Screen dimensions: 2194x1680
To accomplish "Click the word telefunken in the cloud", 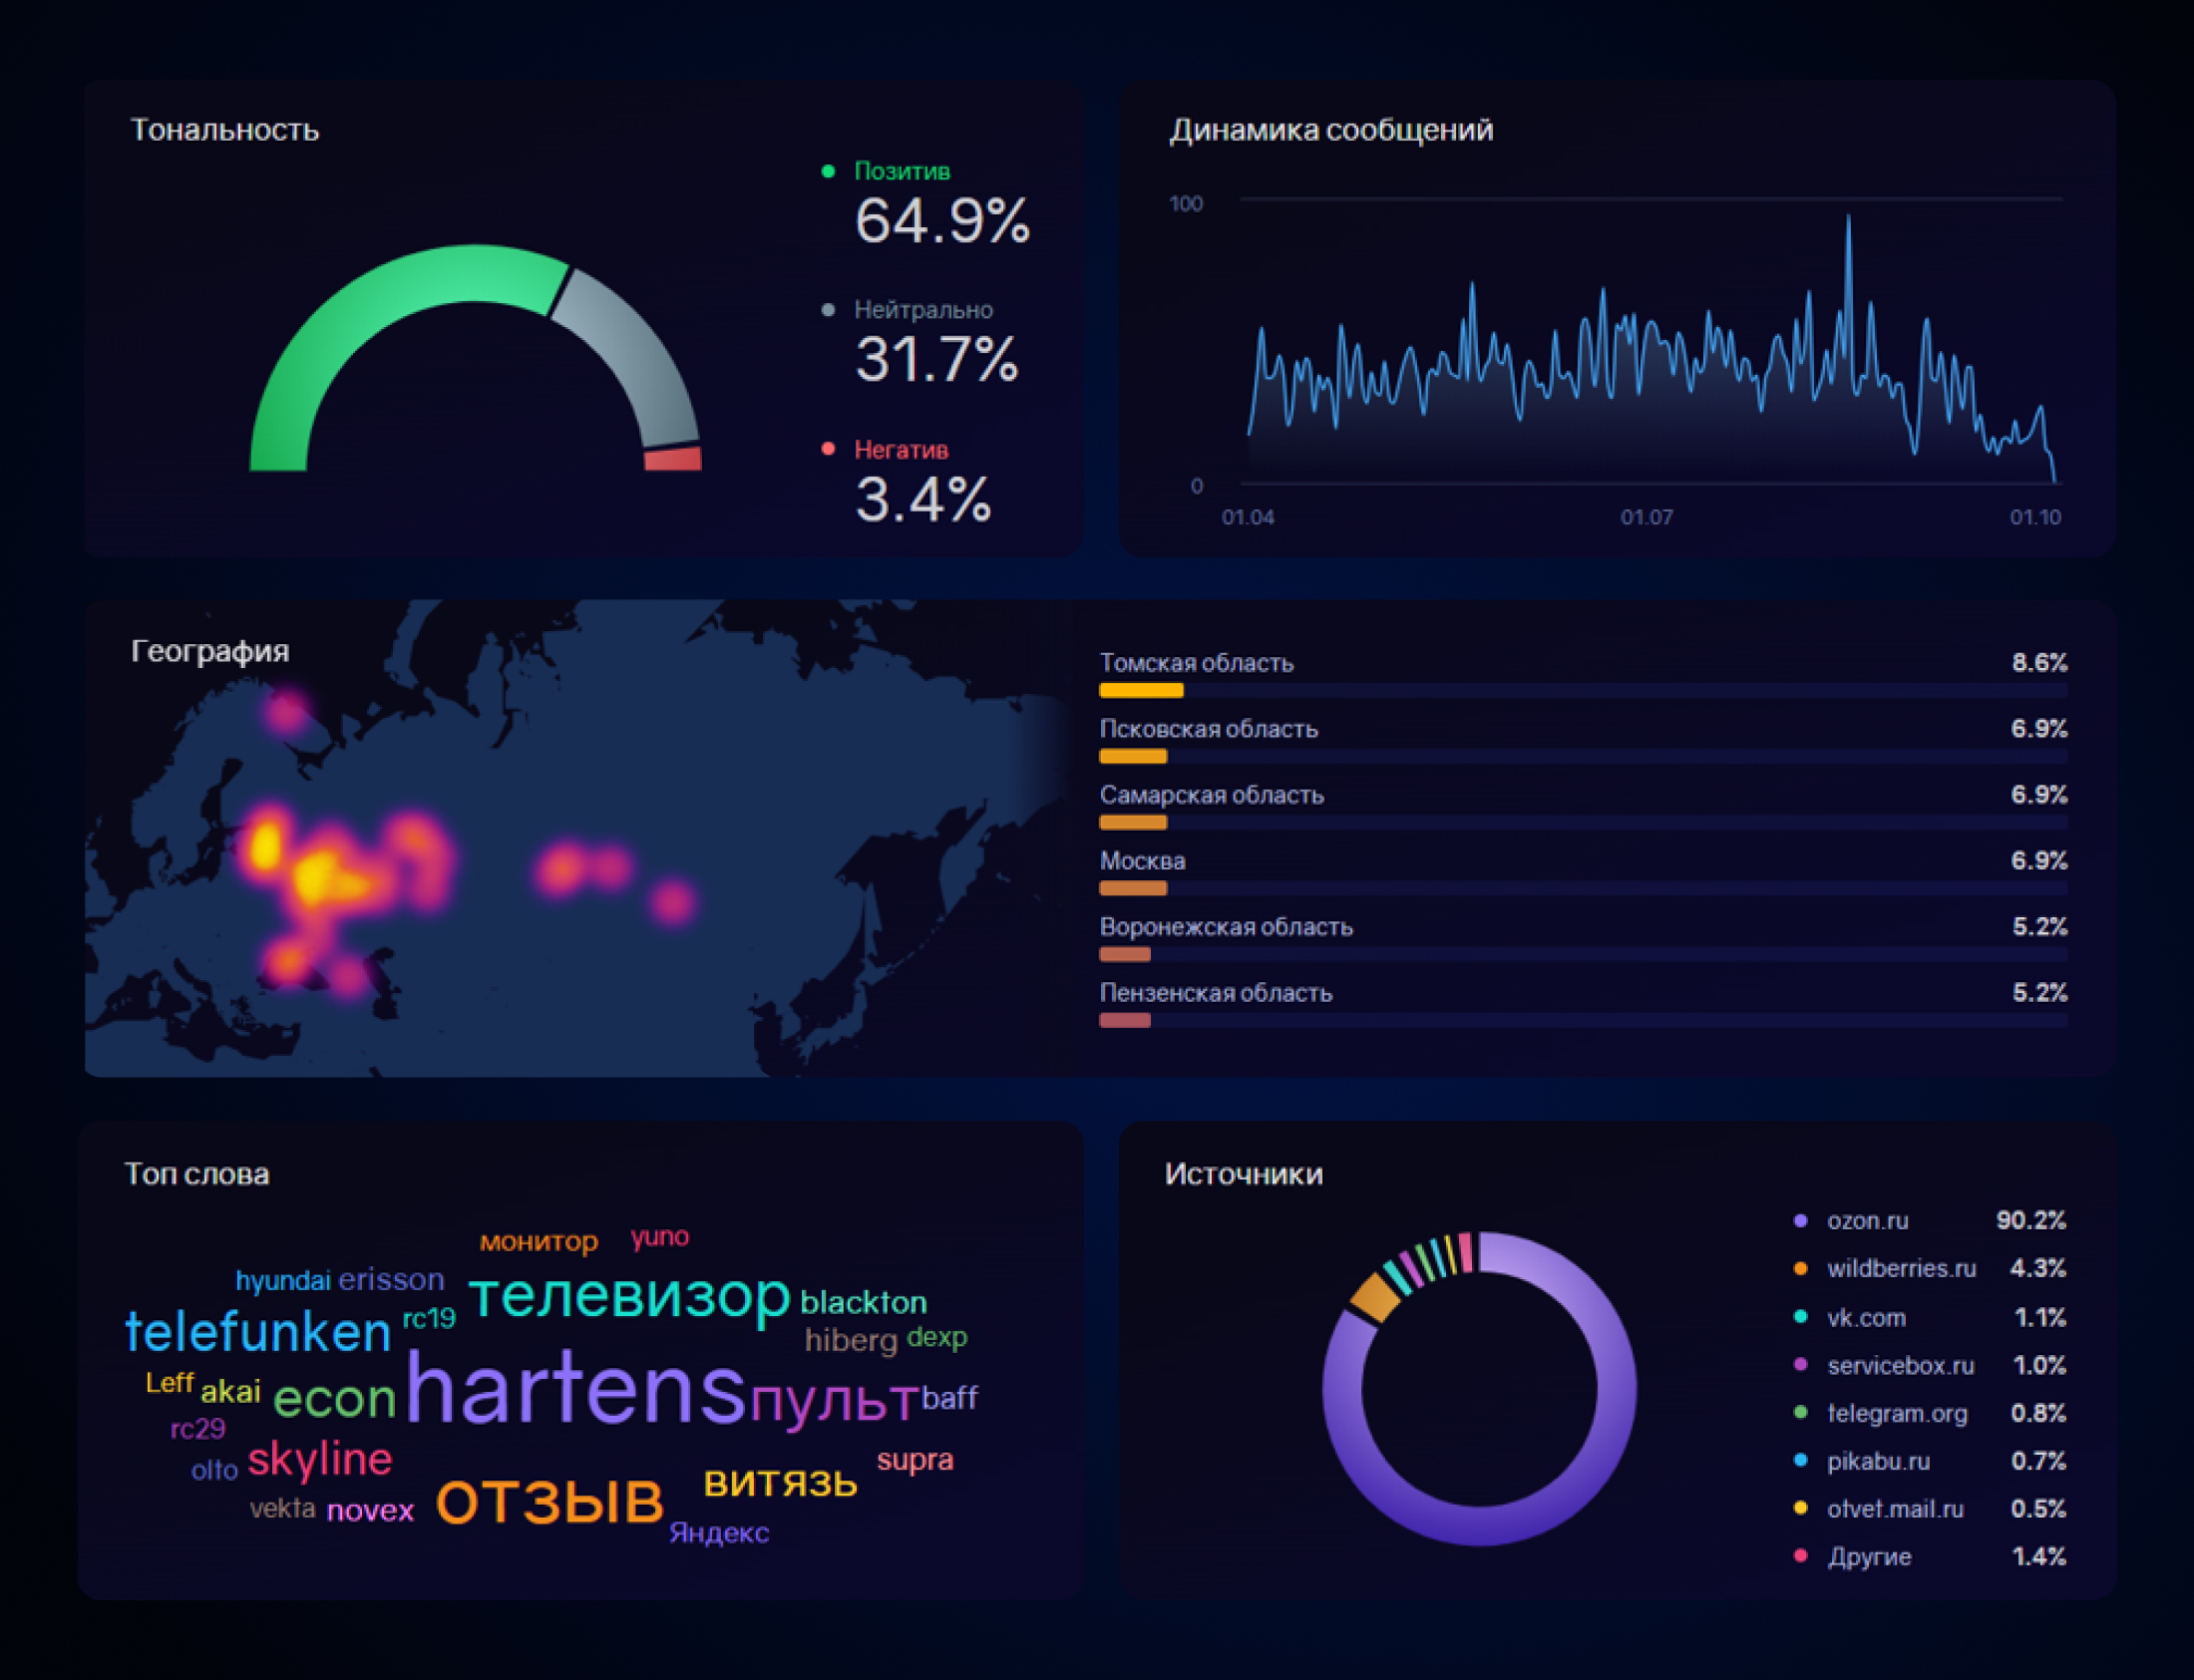I will pos(258,1332).
